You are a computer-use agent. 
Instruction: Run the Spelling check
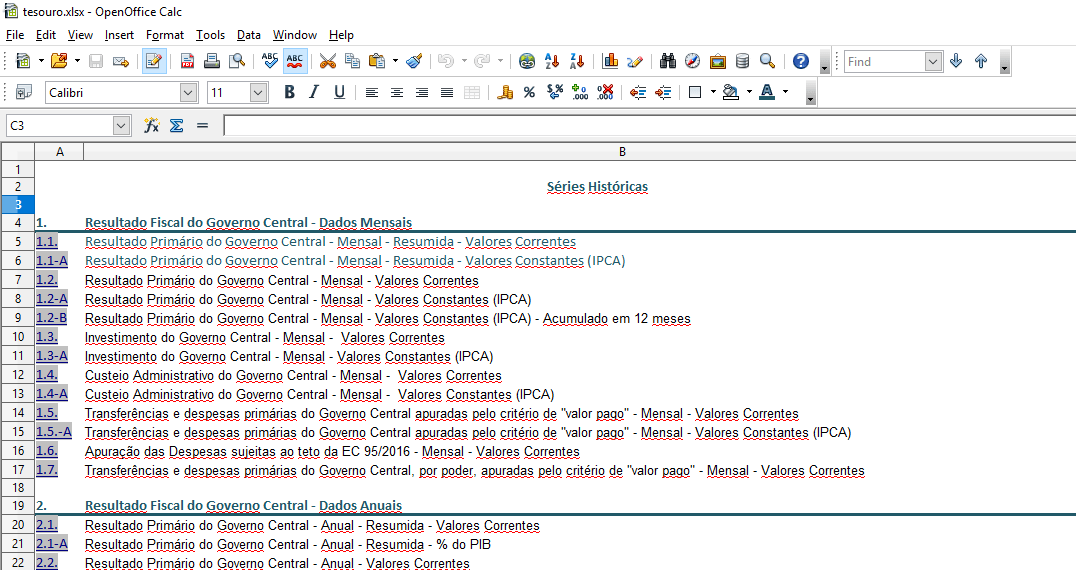pyautogui.click(x=270, y=61)
